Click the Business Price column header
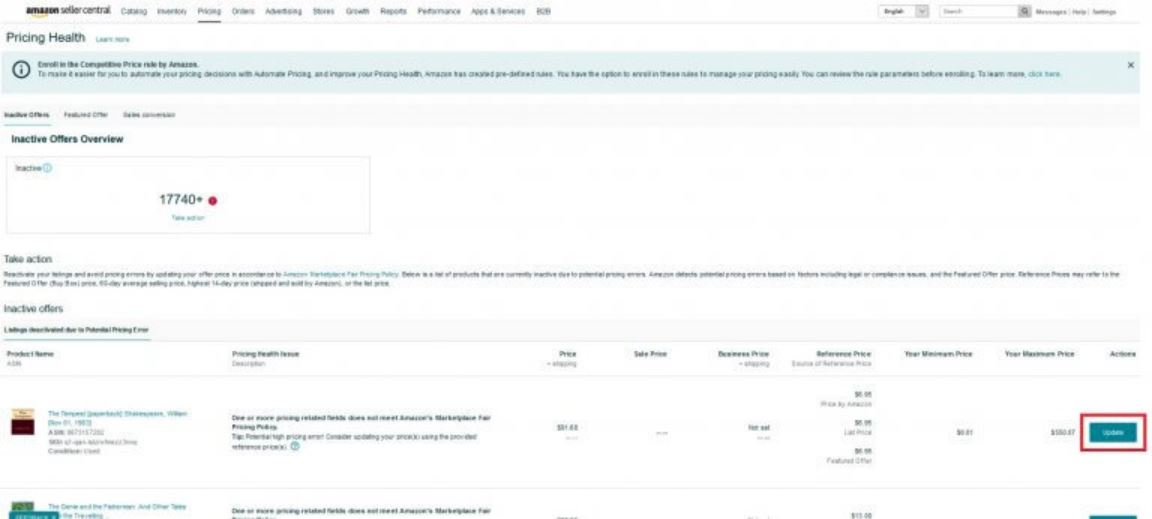 (x=744, y=354)
